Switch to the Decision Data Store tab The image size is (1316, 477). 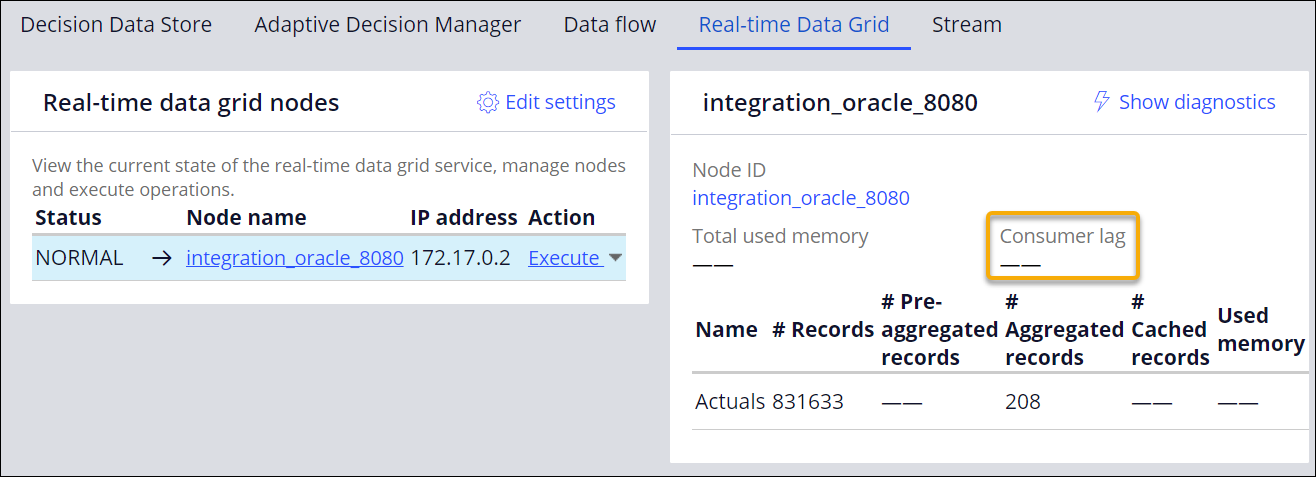click(x=116, y=25)
